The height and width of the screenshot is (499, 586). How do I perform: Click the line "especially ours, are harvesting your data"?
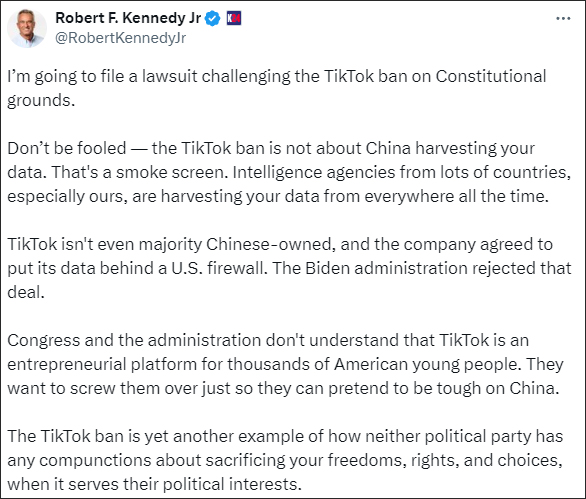[x=278, y=197]
